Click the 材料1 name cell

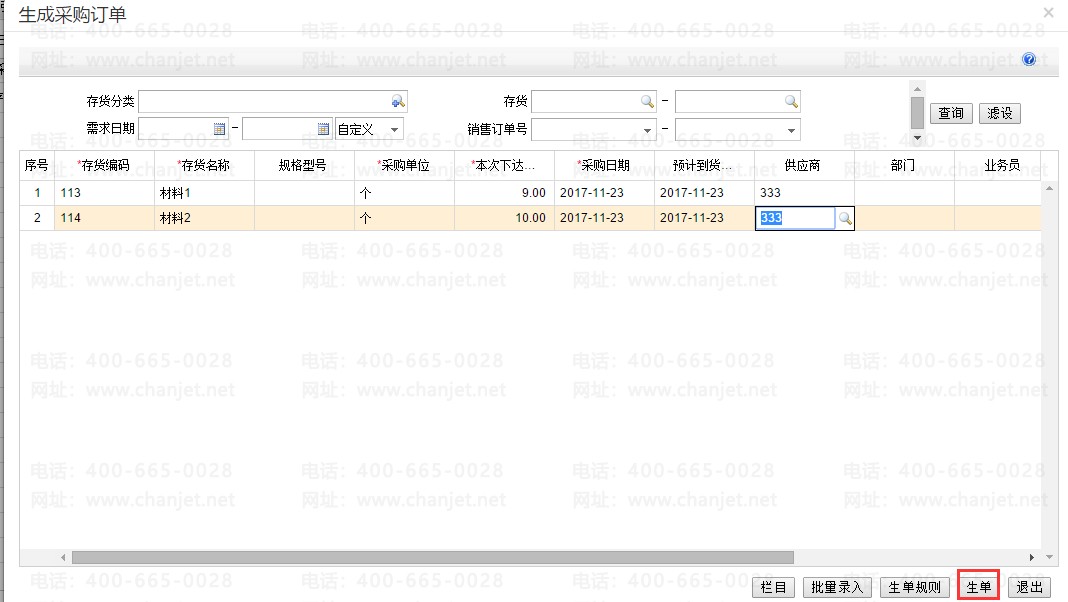pos(204,193)
